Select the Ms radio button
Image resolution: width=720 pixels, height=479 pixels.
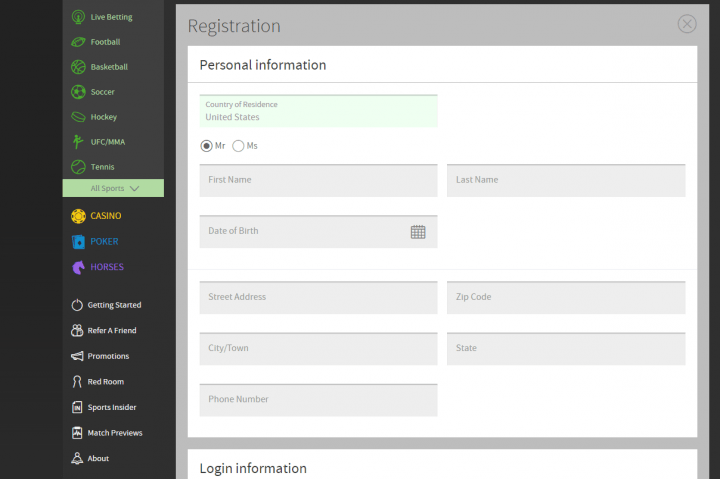(238, 146)
